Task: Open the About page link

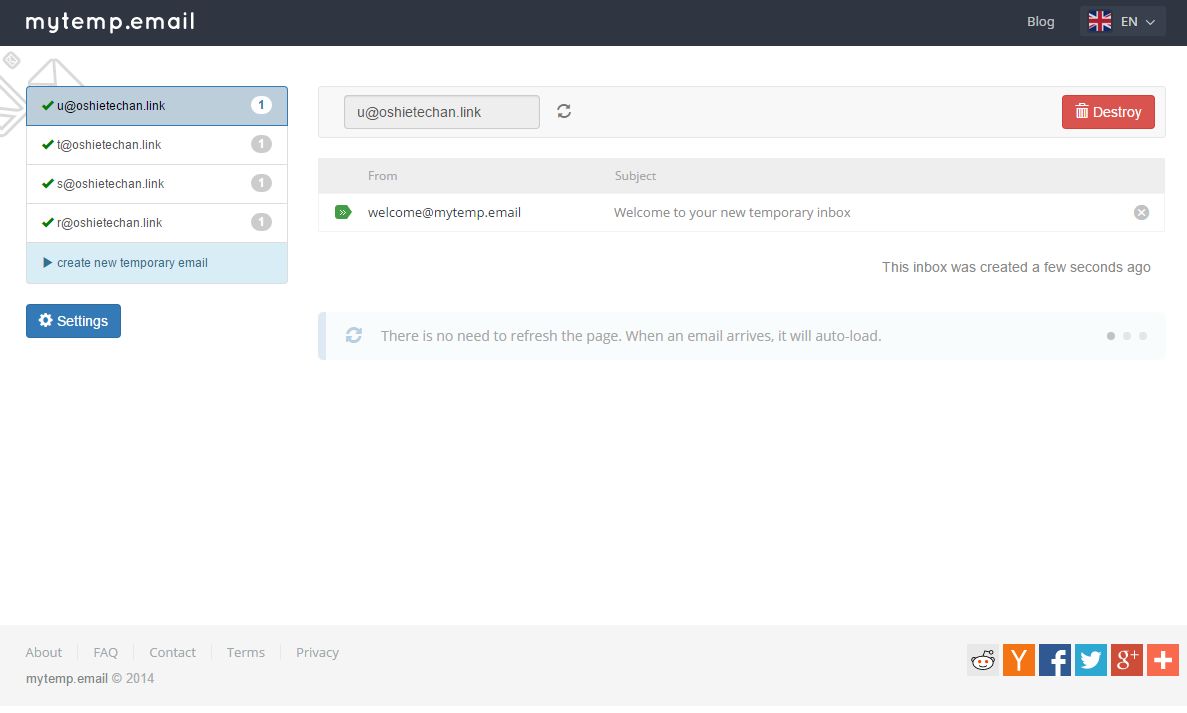Action: tap(44, 652)
